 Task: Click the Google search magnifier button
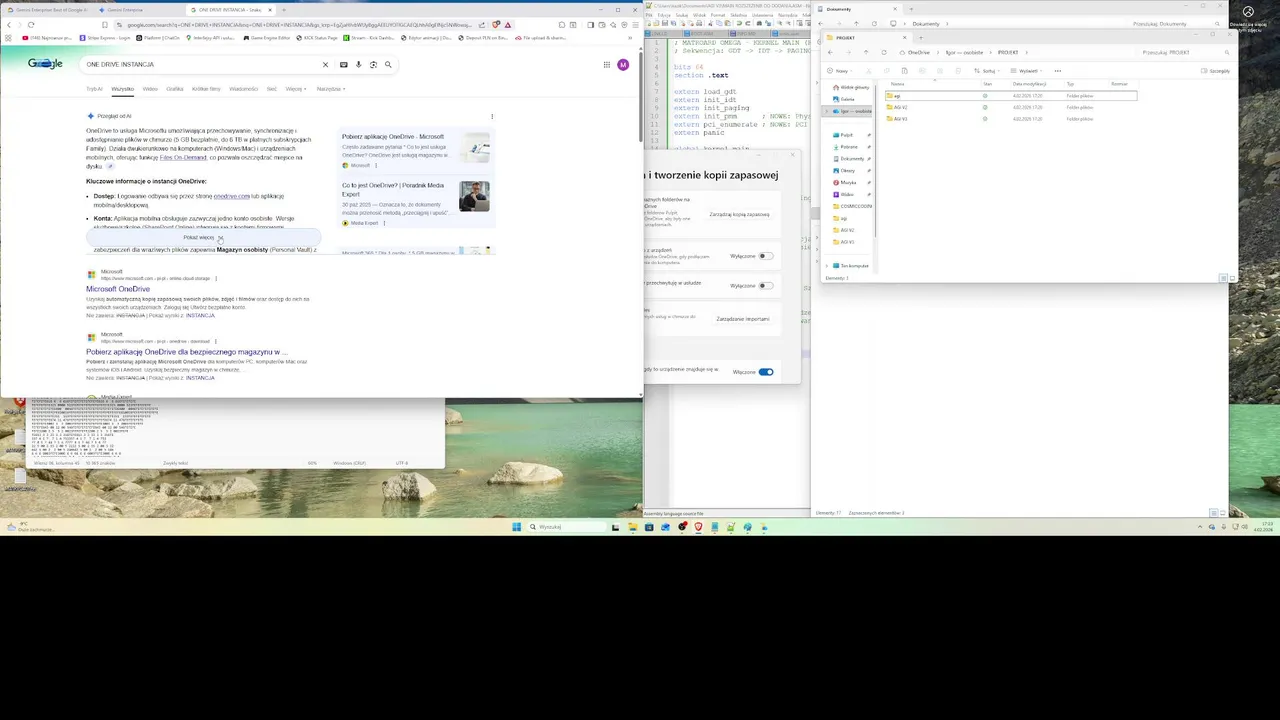point(388,64)
